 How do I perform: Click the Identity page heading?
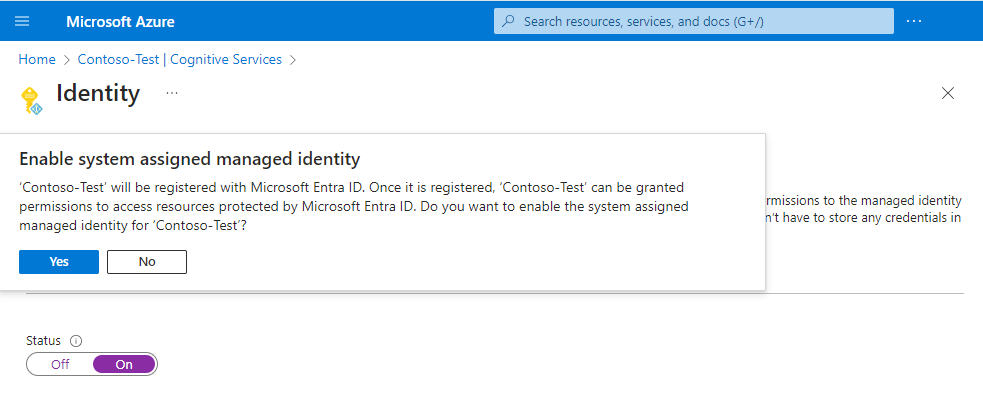tap(98, 93)
